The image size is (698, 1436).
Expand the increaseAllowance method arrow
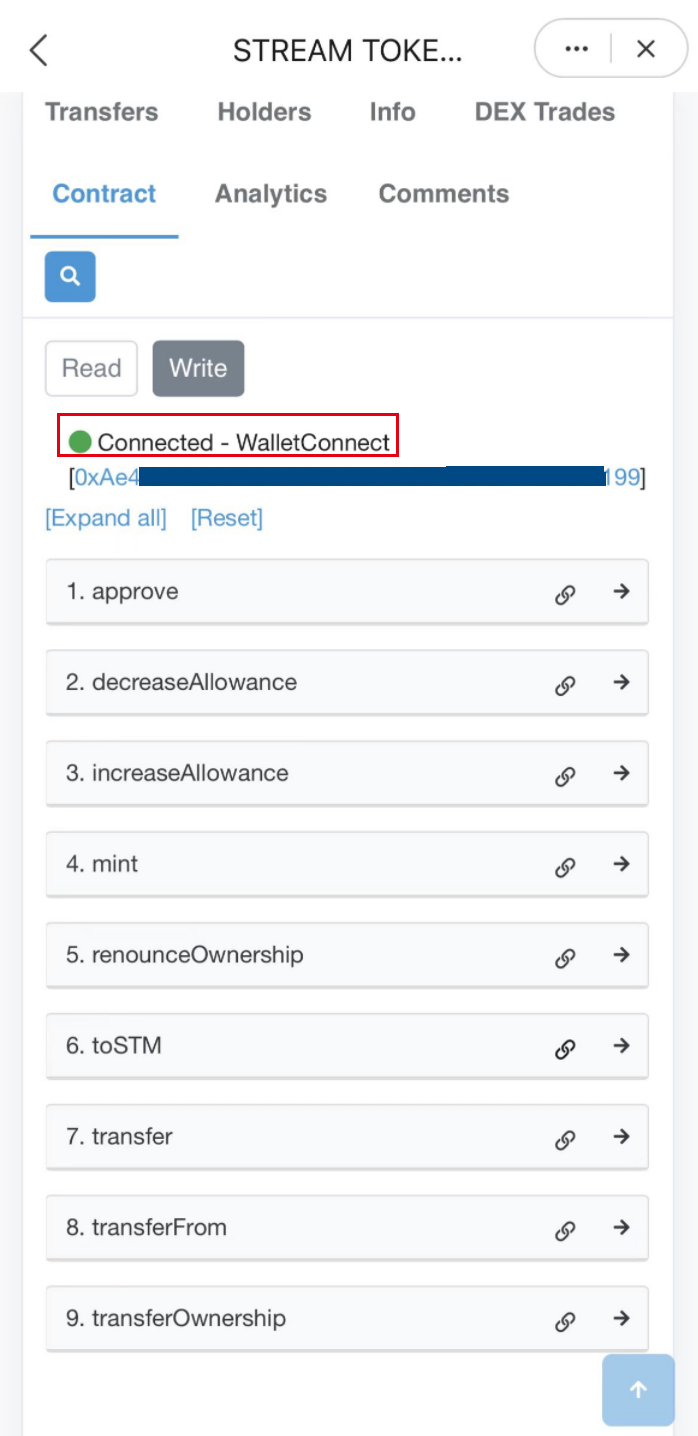coord(621,773)
